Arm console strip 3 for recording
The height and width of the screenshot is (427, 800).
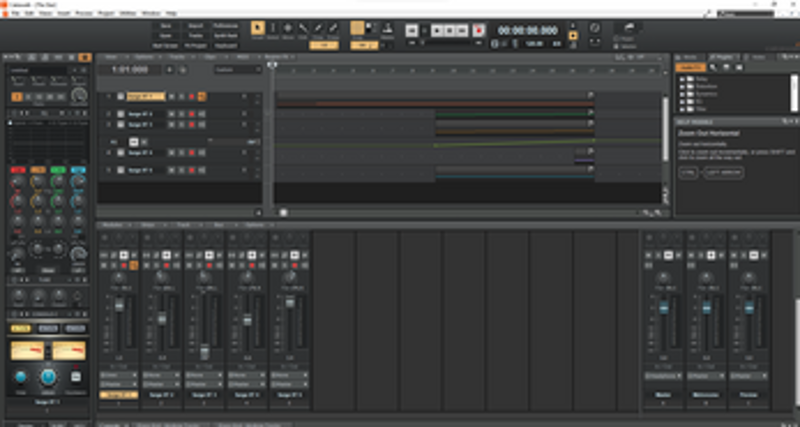pyautogui.click(x=209, y=265)
